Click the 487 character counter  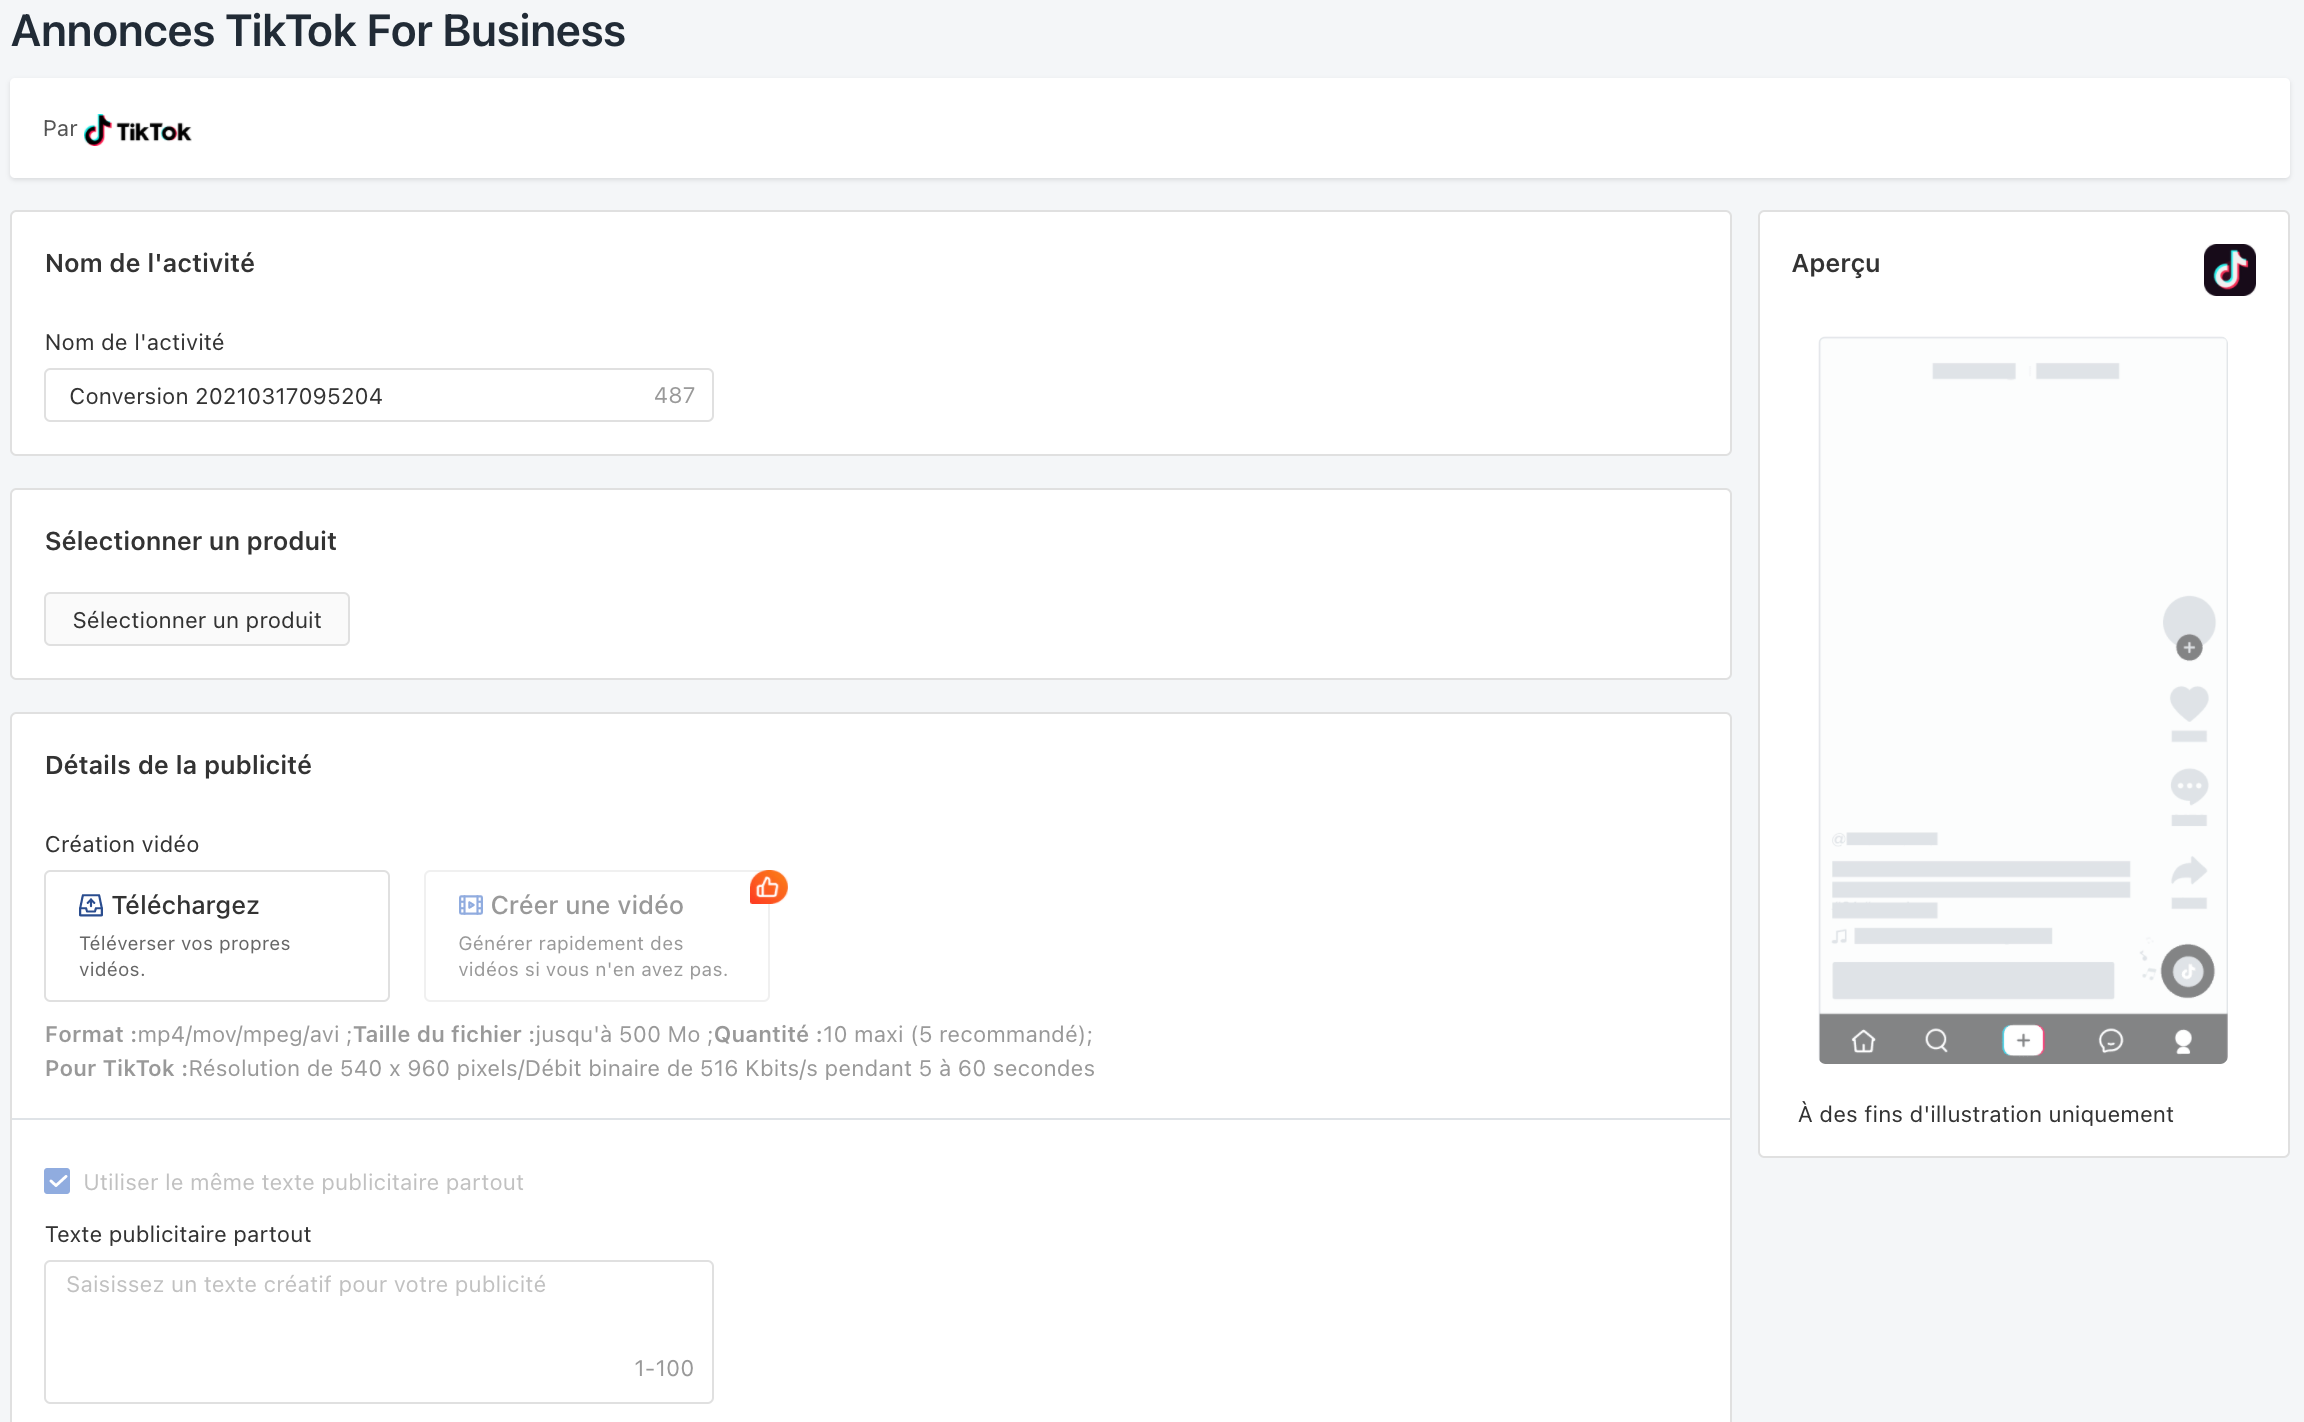click(675, 395)
